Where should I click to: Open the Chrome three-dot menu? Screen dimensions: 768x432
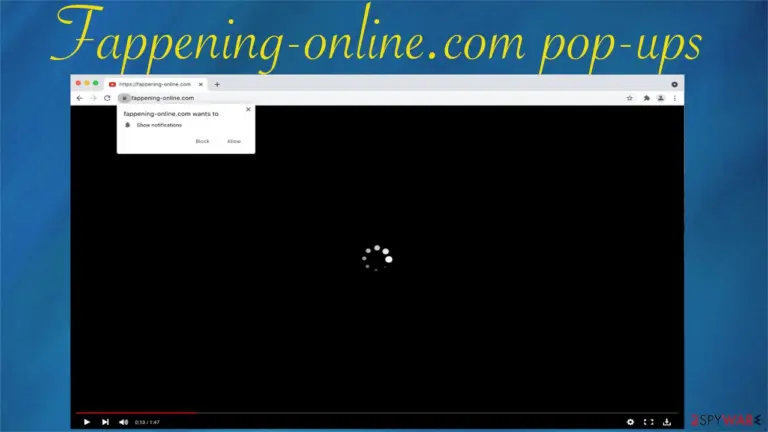coord(675,98)
